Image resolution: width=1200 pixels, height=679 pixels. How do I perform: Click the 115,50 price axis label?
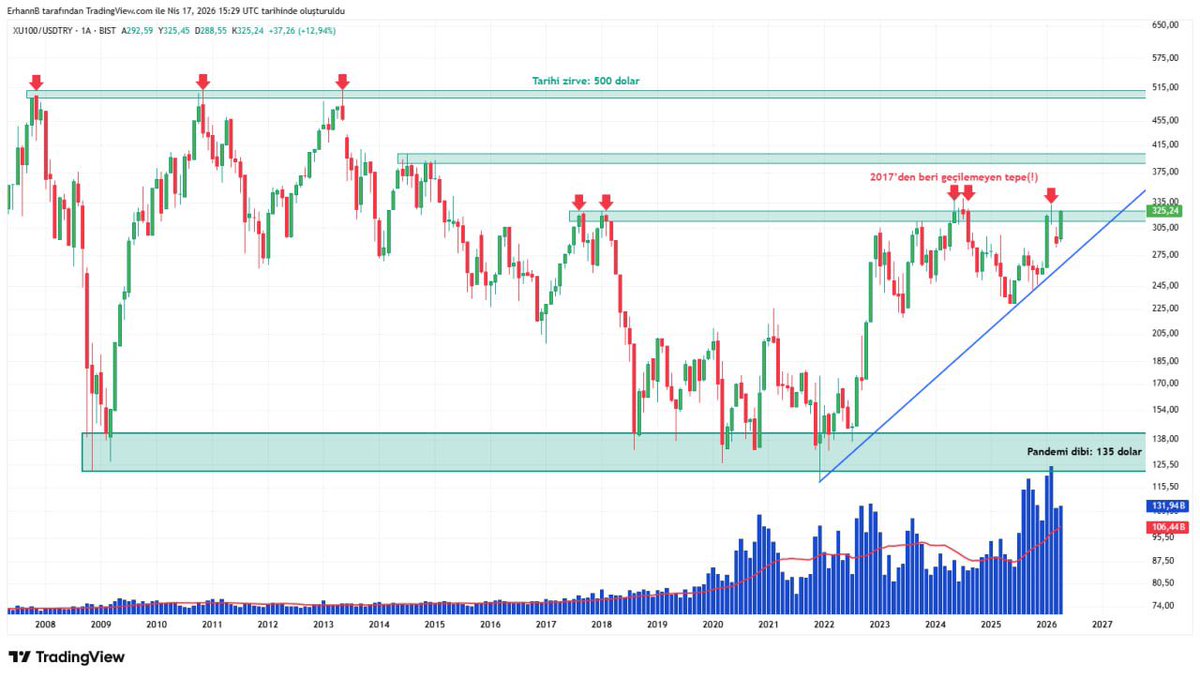tap(1164, 486)
